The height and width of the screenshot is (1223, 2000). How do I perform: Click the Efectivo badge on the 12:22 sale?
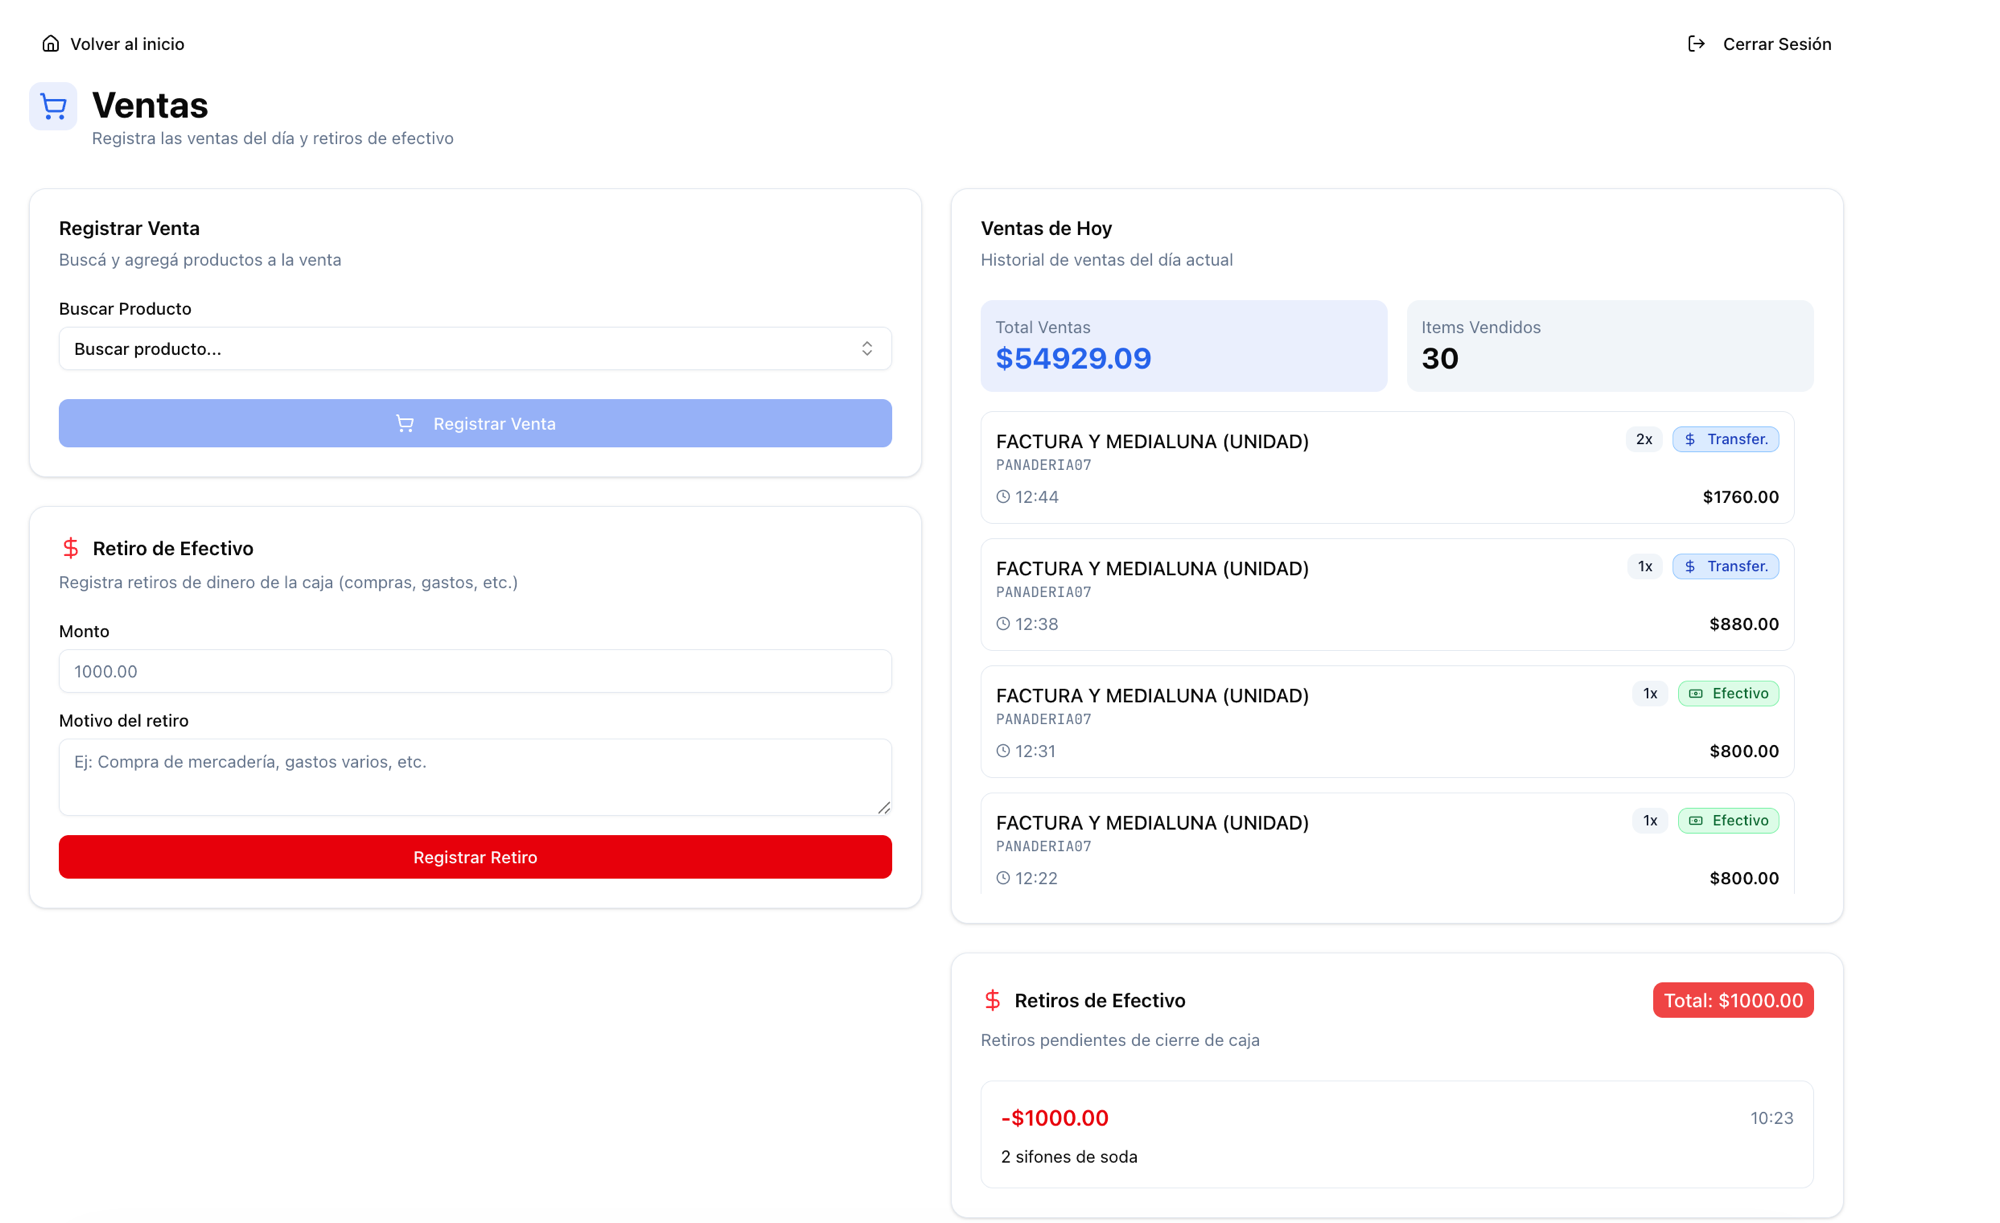(x=1729, y=821)
